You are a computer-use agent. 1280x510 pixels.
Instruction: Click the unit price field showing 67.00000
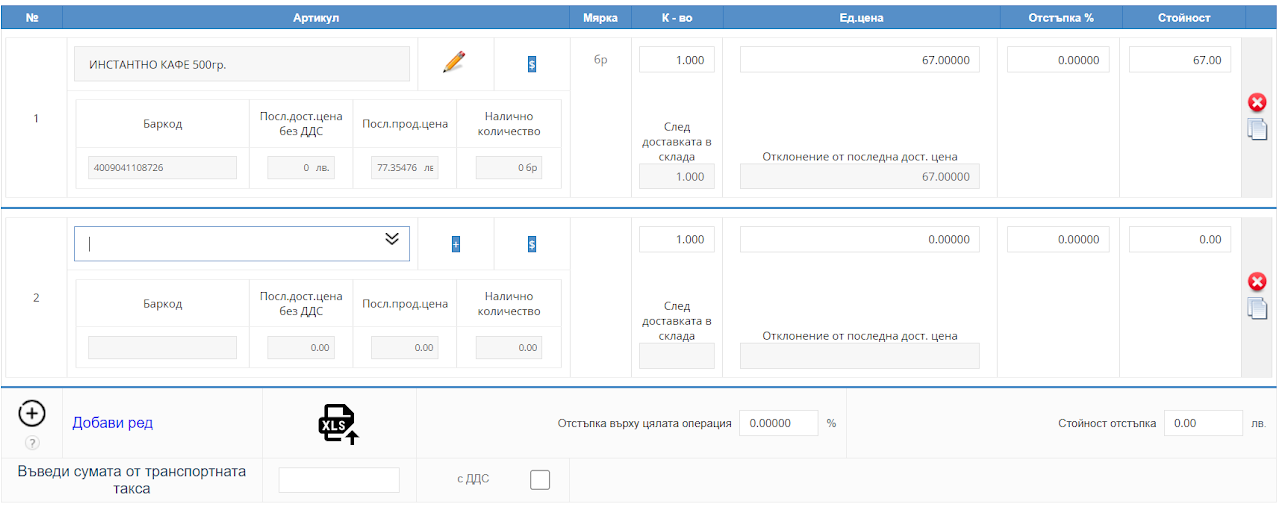[x=860, y=60]
